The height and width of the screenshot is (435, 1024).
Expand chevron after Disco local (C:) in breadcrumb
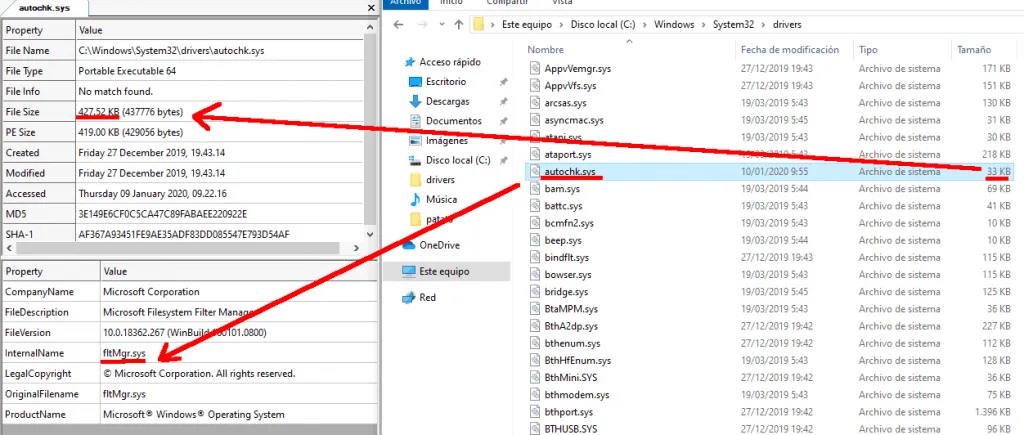(643, 25)
